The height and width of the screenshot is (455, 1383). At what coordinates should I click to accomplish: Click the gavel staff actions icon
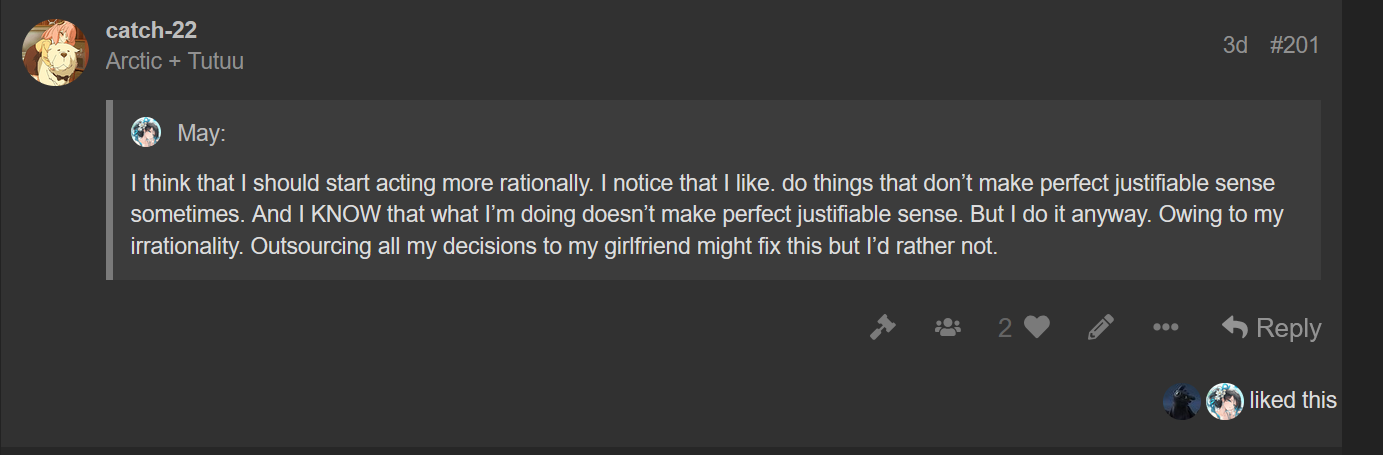(x=882, y=327)
